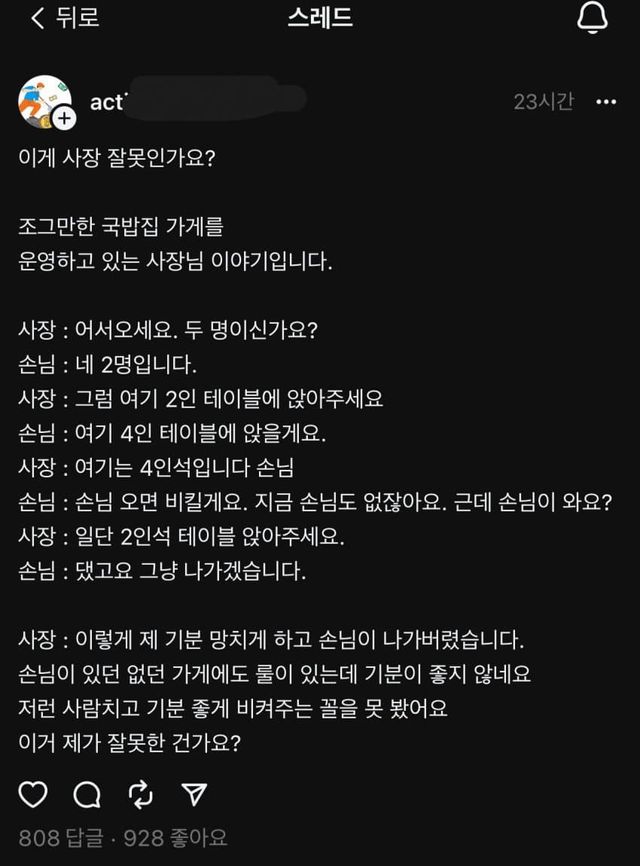This screenshot has width=640, height=866.
Task: Share the post with the paper plane icon
Action: 194,793
